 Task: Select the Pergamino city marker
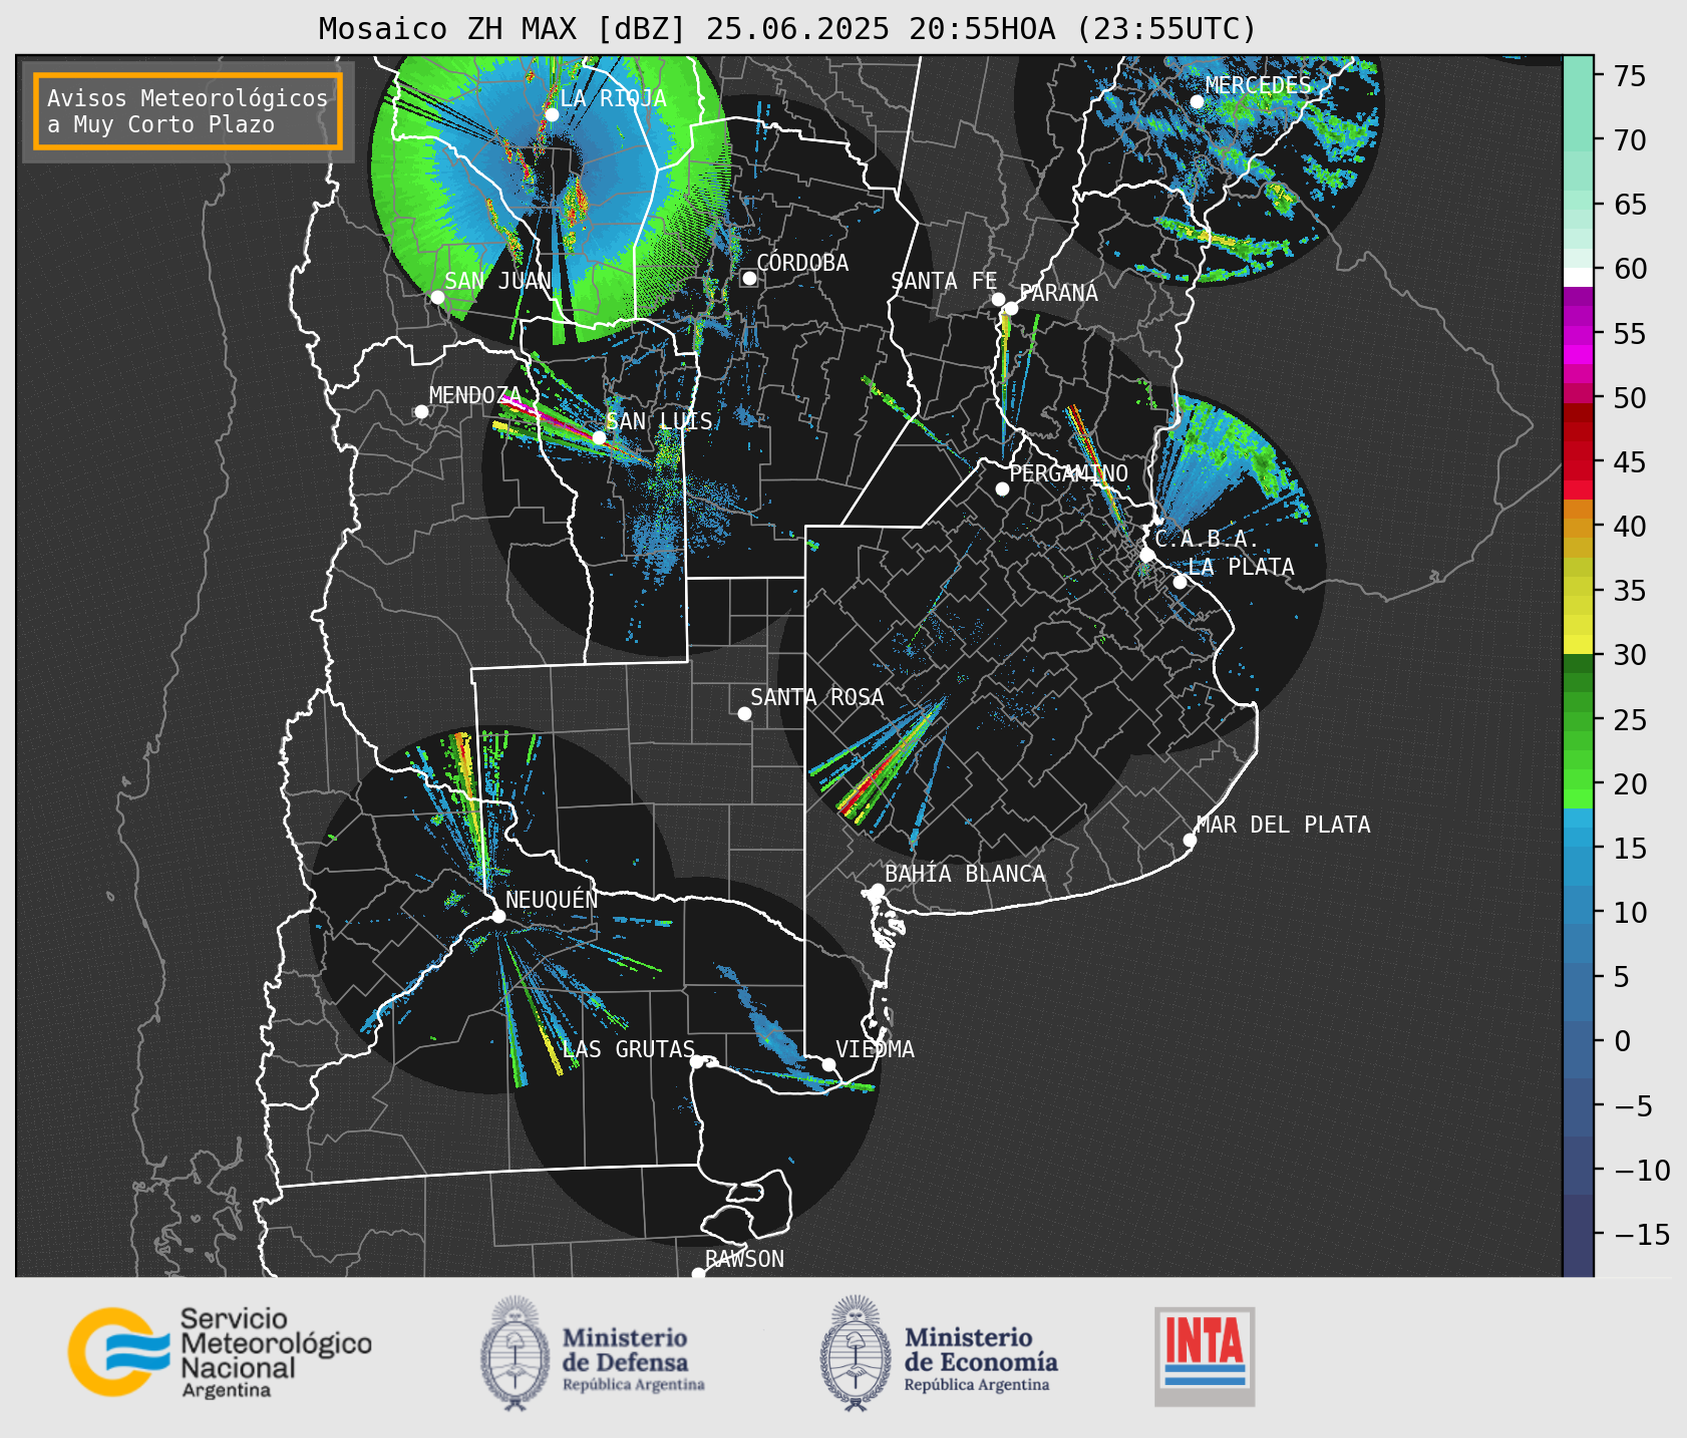pyautogui.click(x=1002, y=488)
